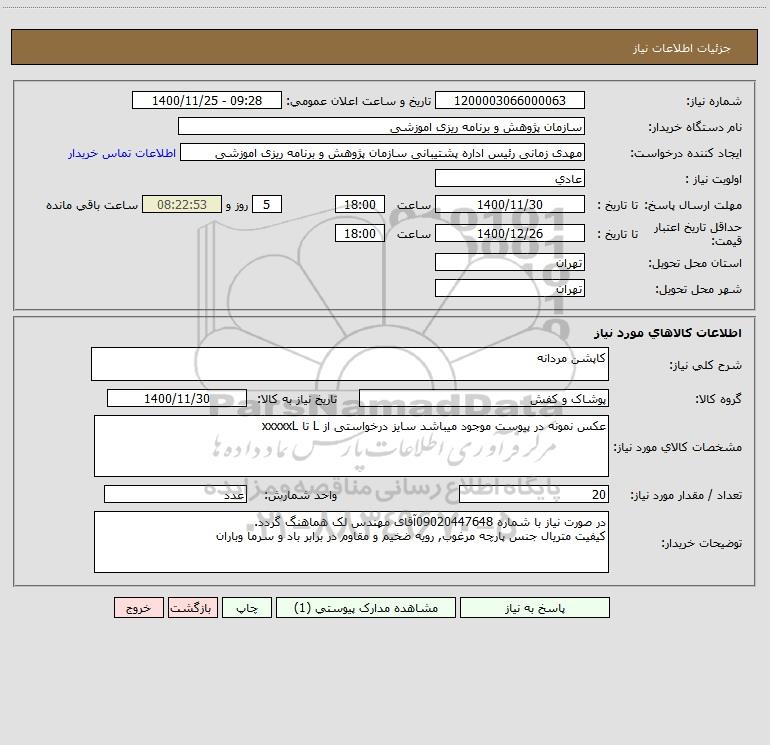Click the تعداد / مقدار مورد نیاز label
This screenshot has width=770, height=745.
[x=686, y=495]
